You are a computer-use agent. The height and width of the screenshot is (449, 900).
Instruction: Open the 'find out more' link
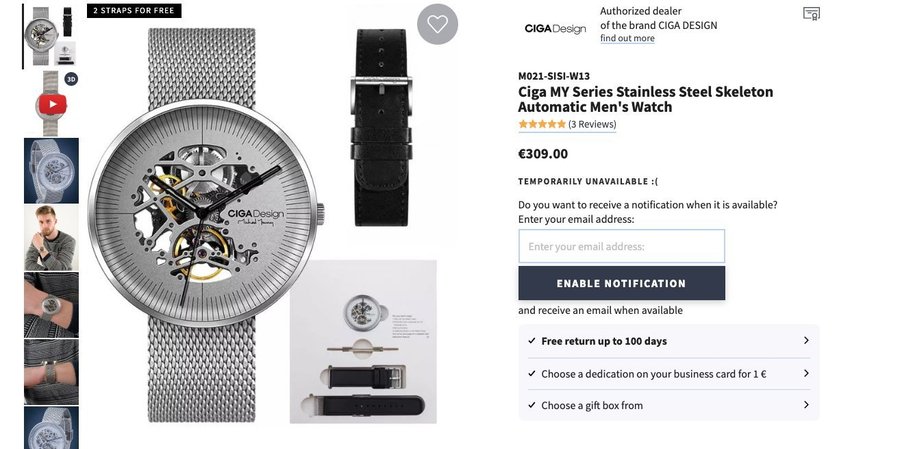pos(627,39)
